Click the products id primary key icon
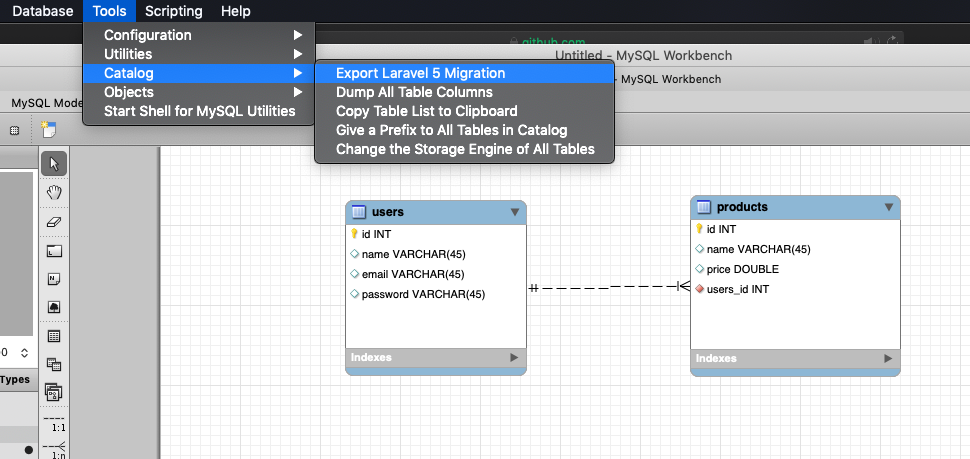The width and height of the screenshot is (970, 459). 700,229
